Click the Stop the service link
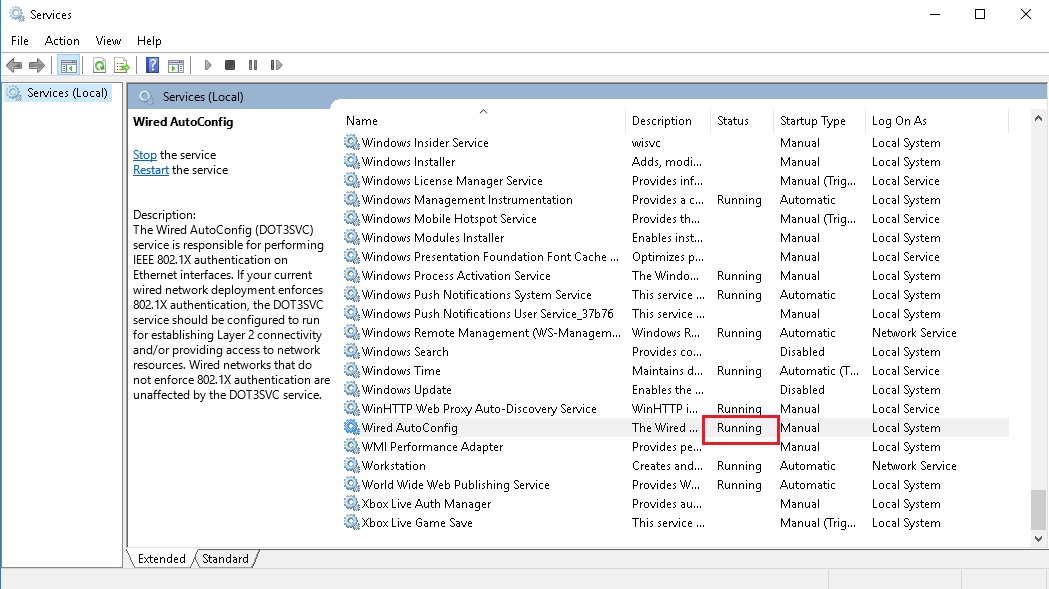Screen dimensions: 1049x589 [x=145, y=155]
